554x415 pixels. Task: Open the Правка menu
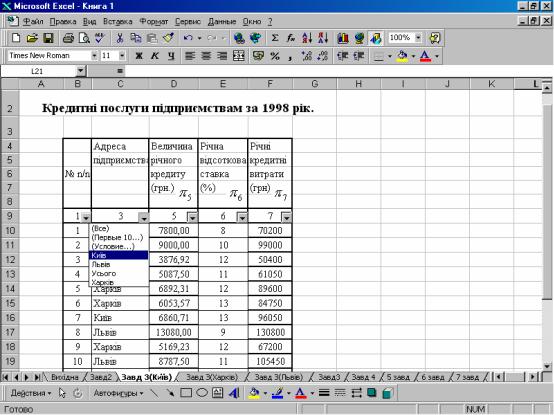coord(63,22)
